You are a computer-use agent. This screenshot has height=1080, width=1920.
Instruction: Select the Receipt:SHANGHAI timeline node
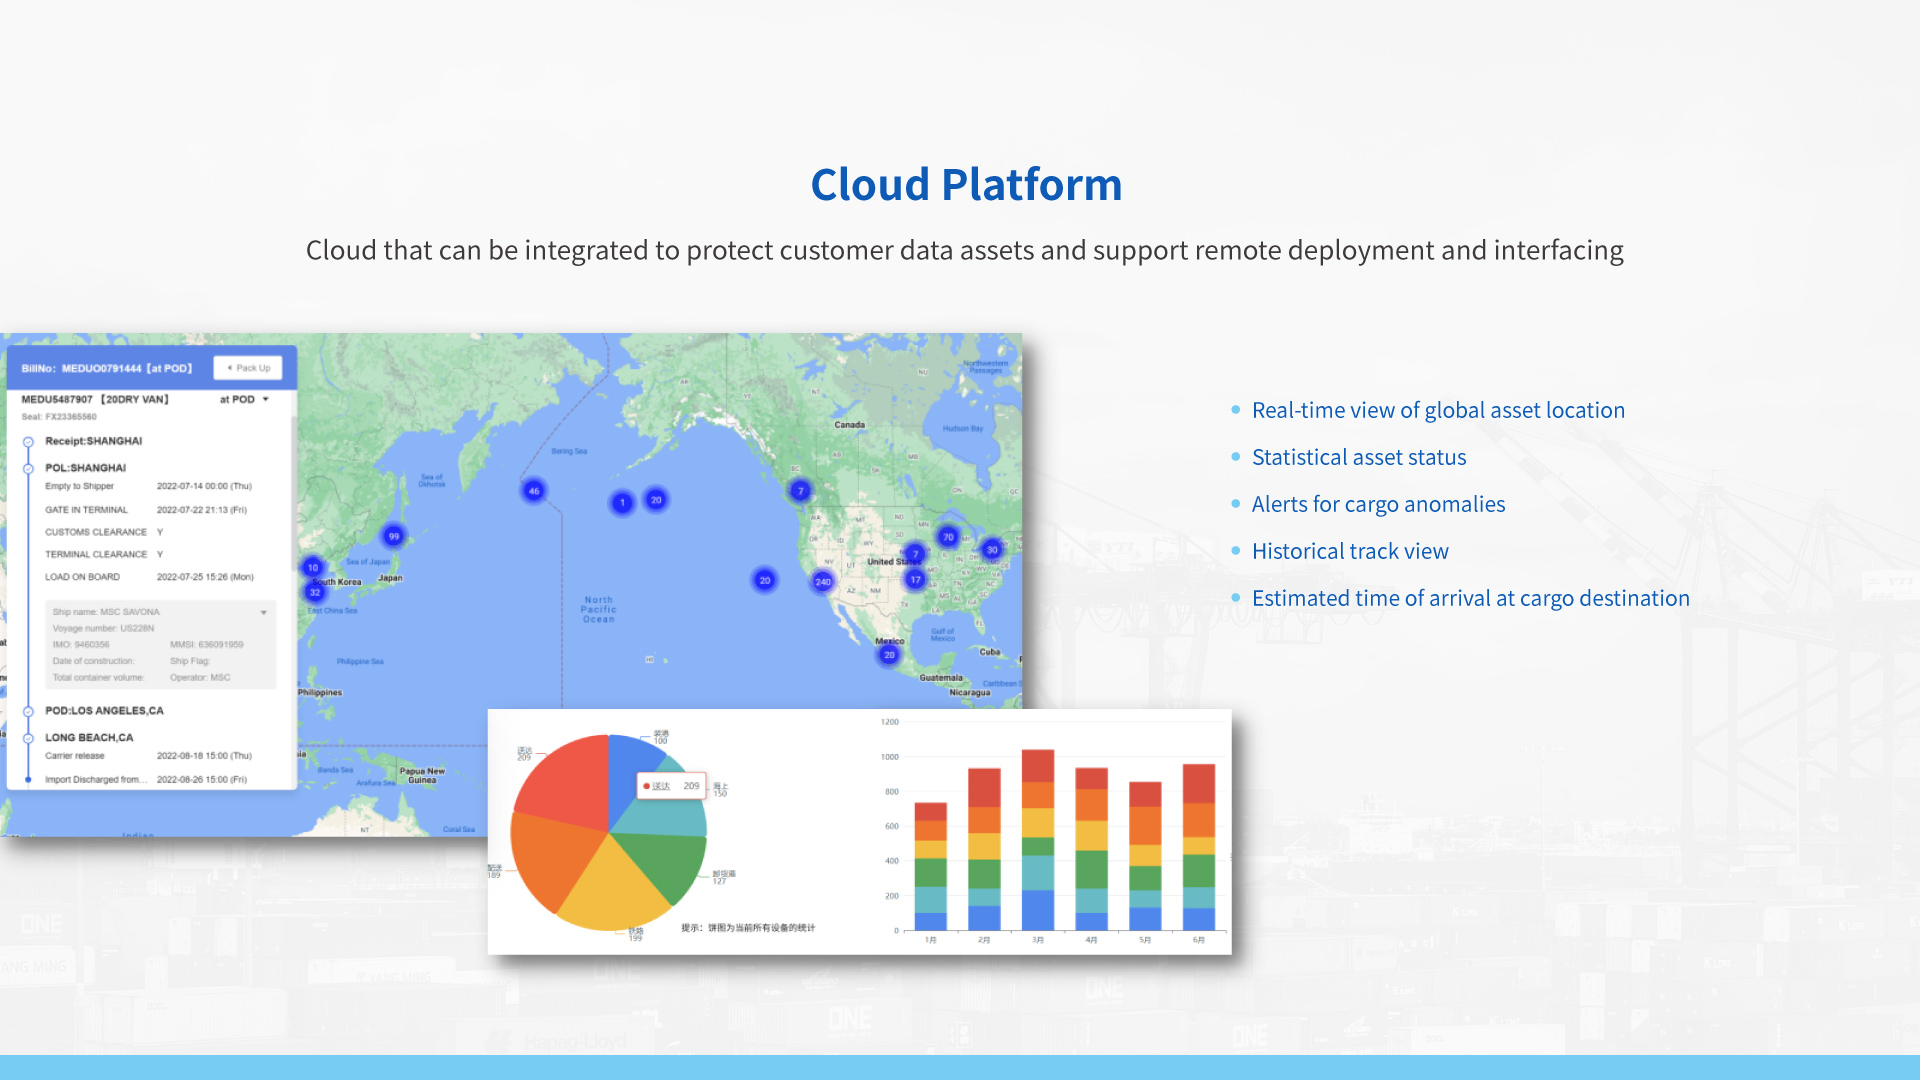coord(28,441)
